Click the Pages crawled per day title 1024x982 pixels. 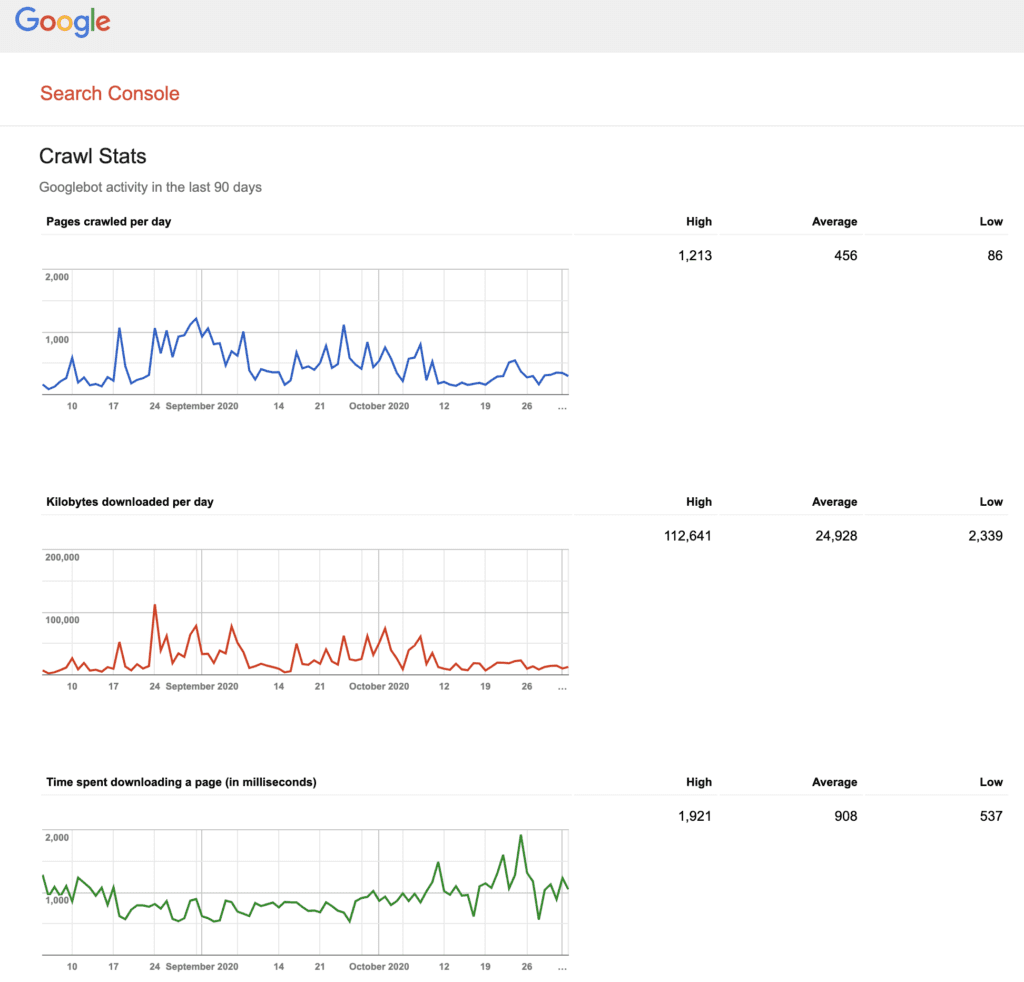[x=108, y=221]
